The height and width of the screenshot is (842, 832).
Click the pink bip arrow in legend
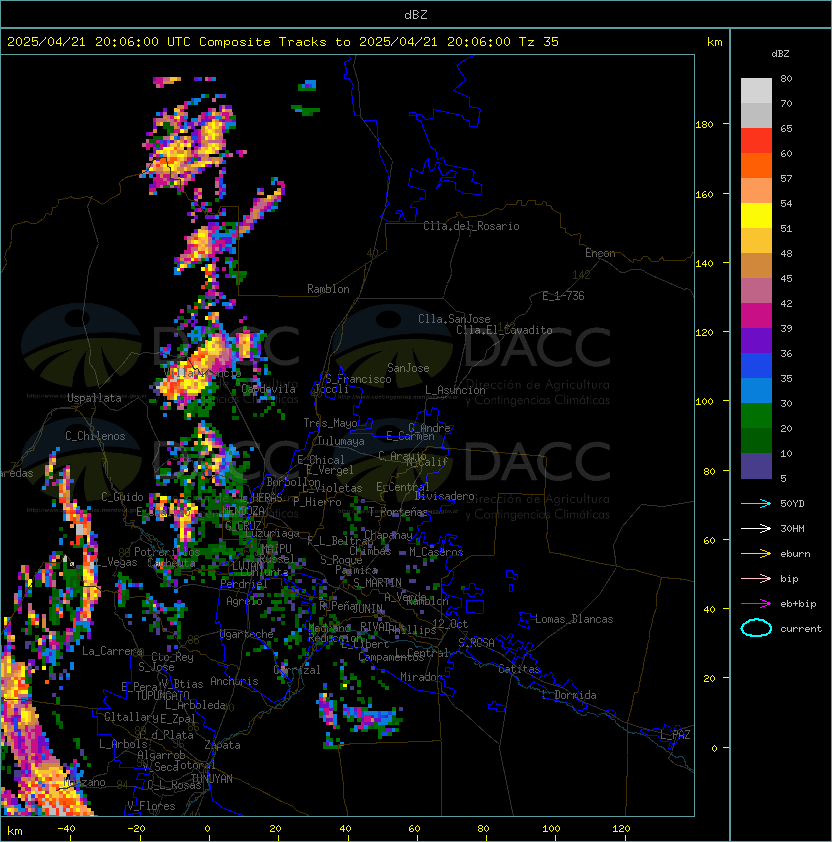[756, 578]
